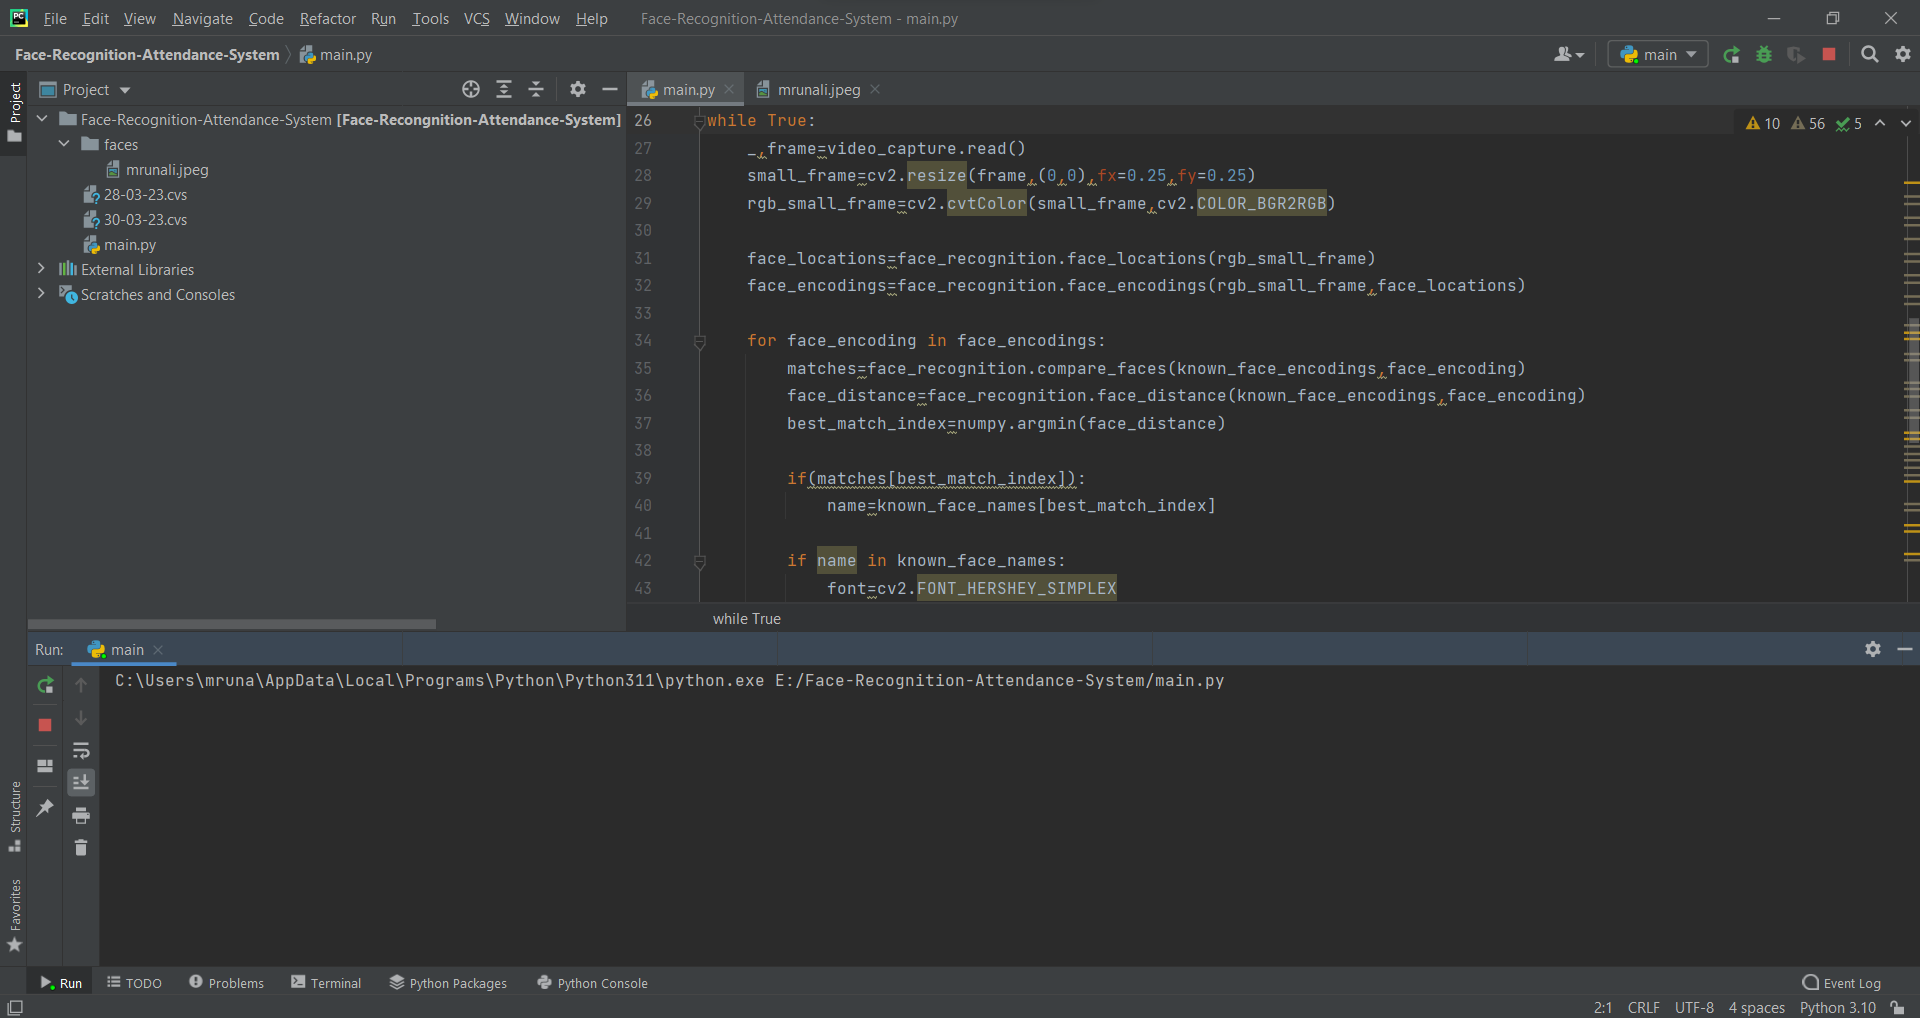Click the Rerun main icon in top toolbar
The height and width of the screenshot is (1018, 1920).
point(1731,55)
